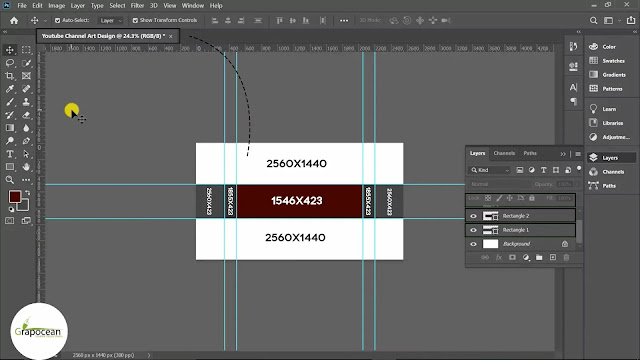This screenshot has height=360, width=640.
Task: Select the Crop tool
Action: pyautogui.click(x=10, y=76)
